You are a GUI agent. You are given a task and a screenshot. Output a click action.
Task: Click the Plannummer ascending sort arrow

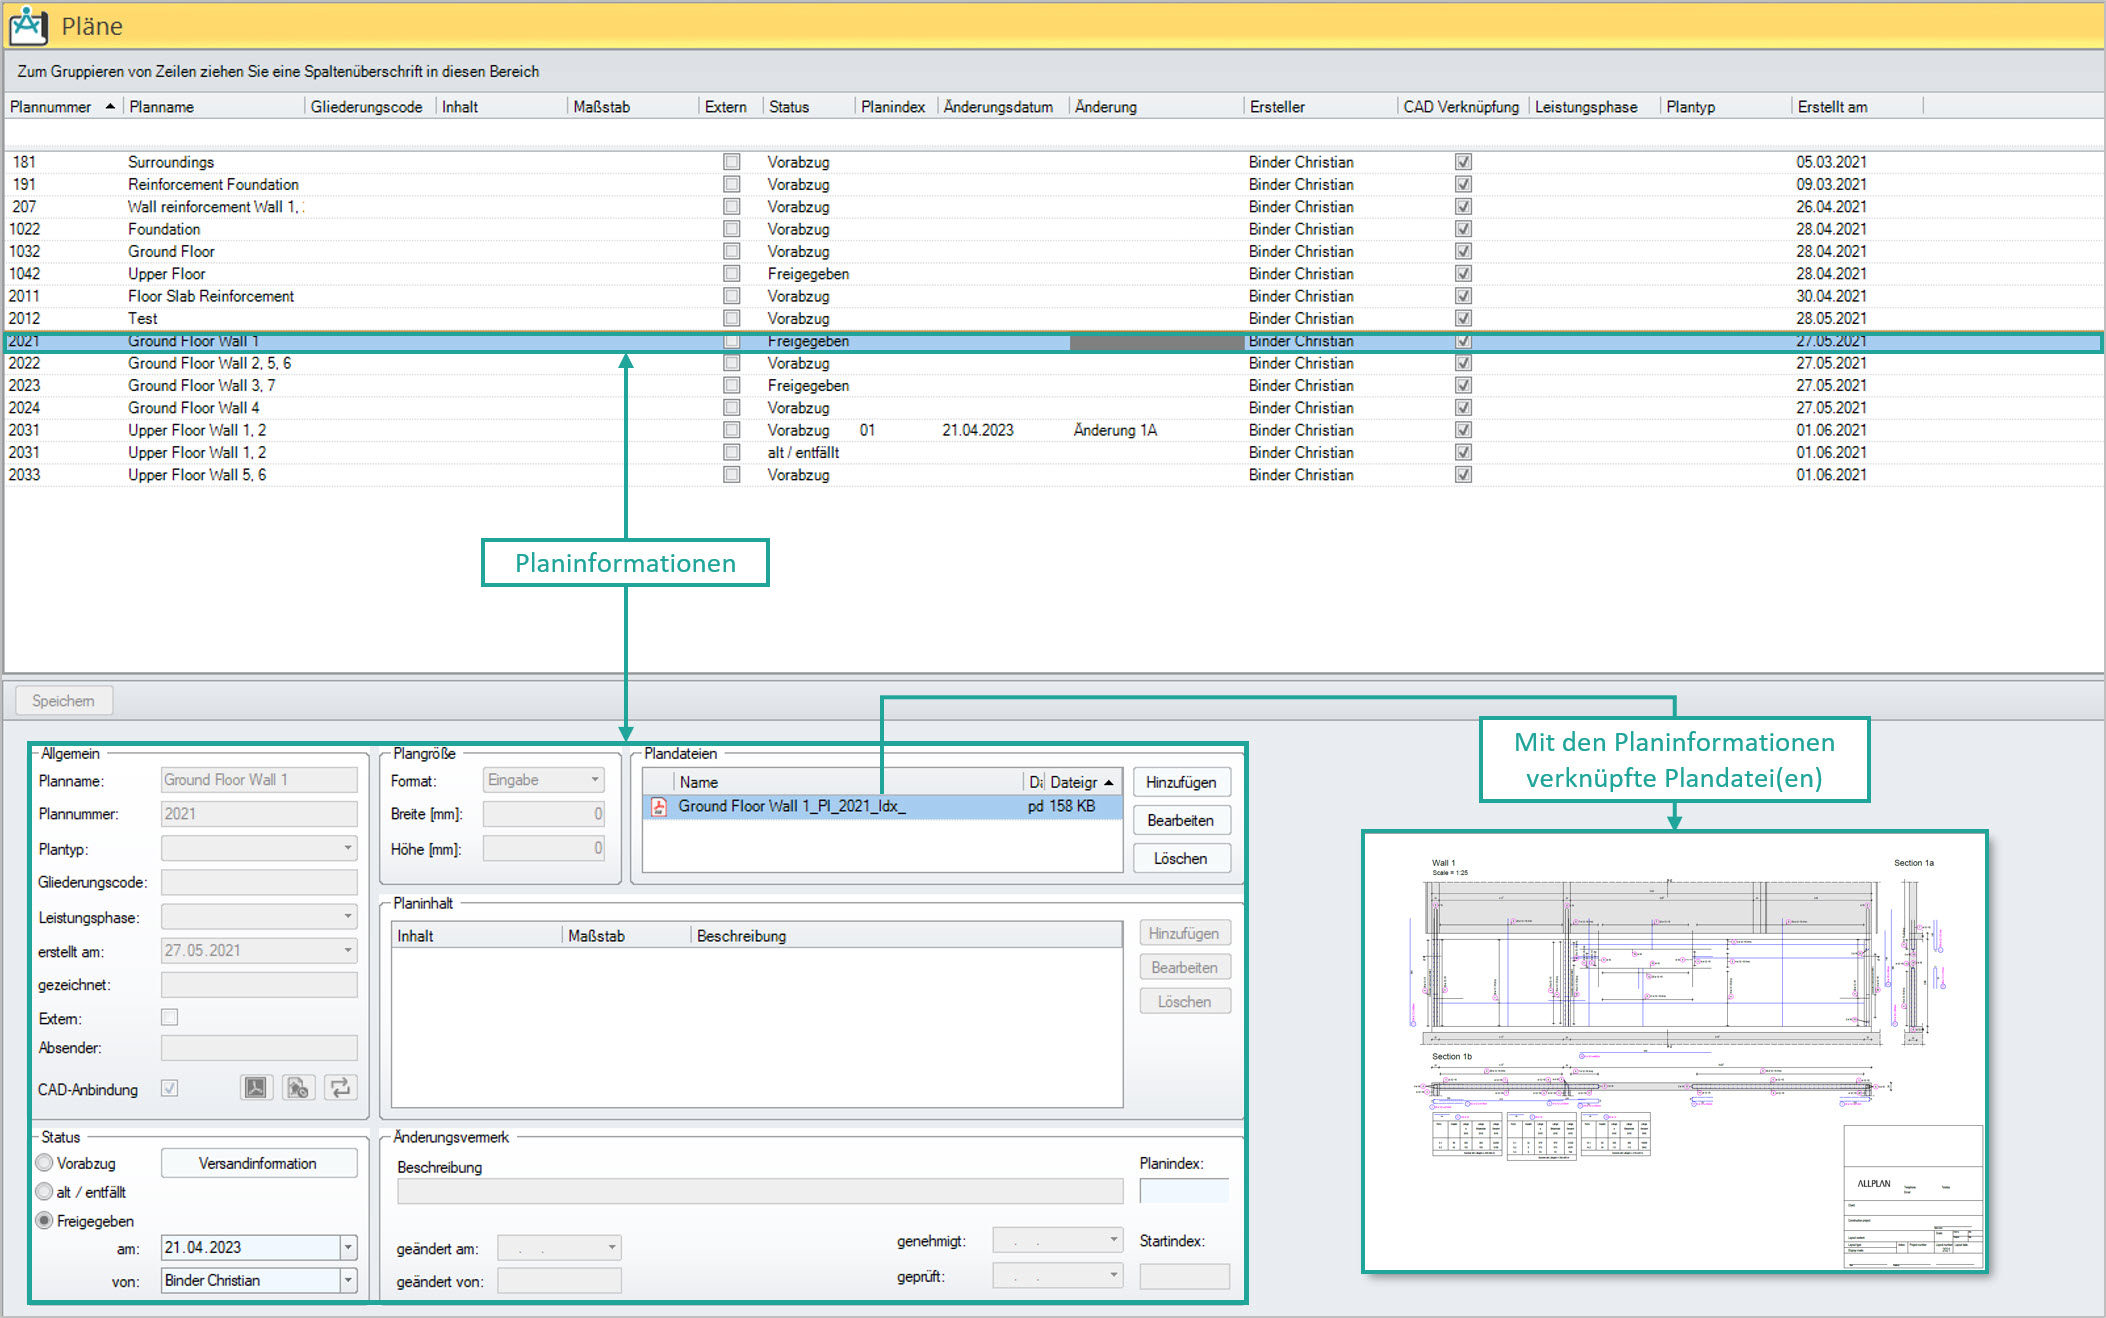110,106
